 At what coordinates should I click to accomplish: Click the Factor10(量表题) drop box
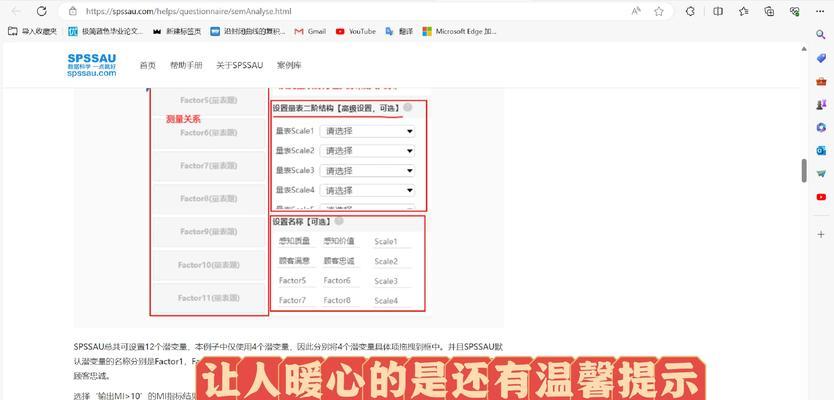click(x=208, y=265)
